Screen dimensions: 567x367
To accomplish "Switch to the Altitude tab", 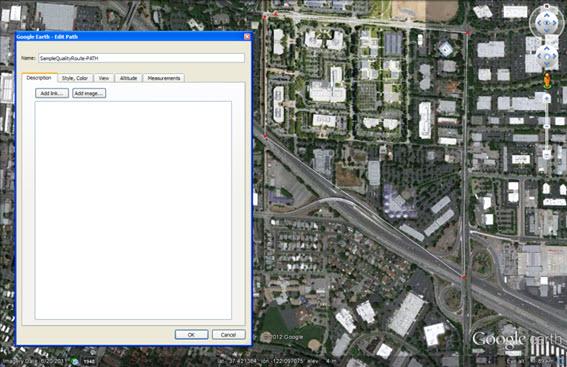I will tap(128, 78).
